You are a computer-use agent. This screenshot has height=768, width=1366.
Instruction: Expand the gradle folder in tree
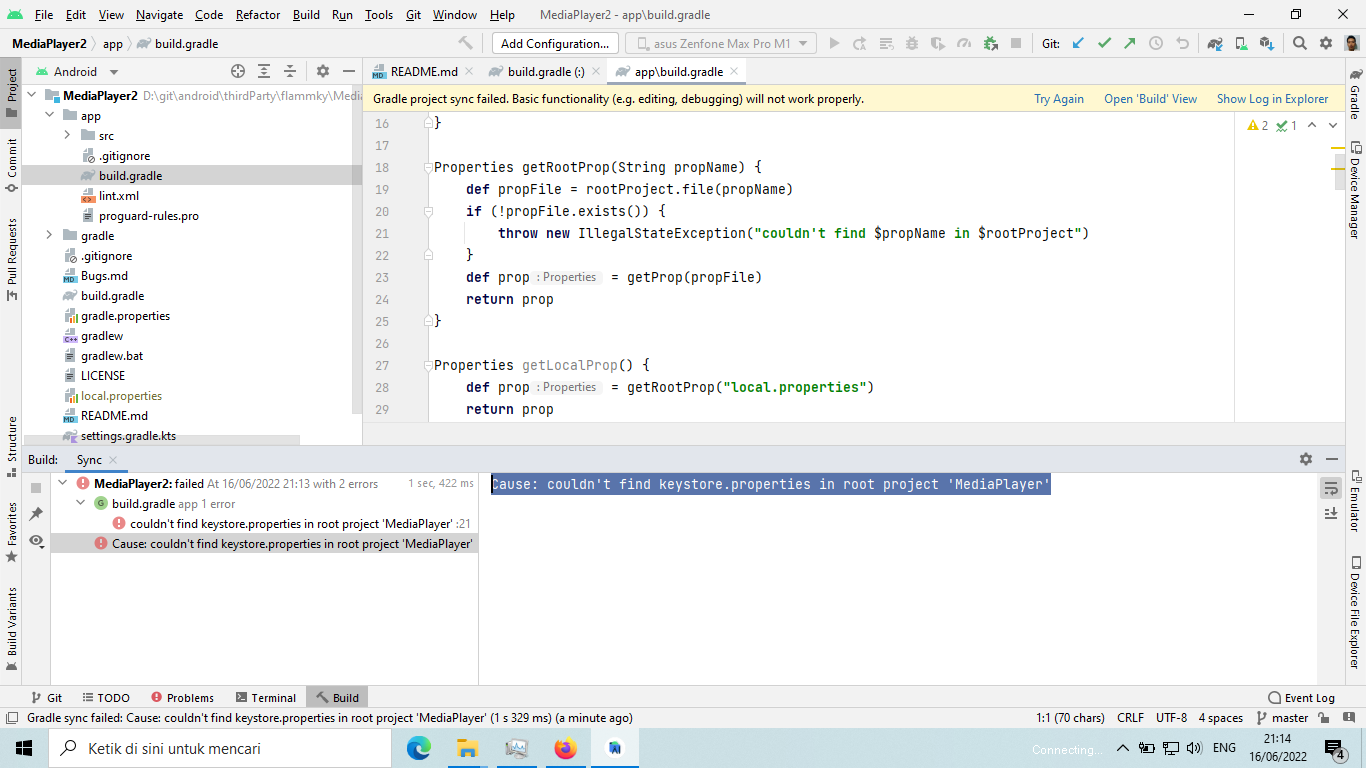(x=49, y=235)
